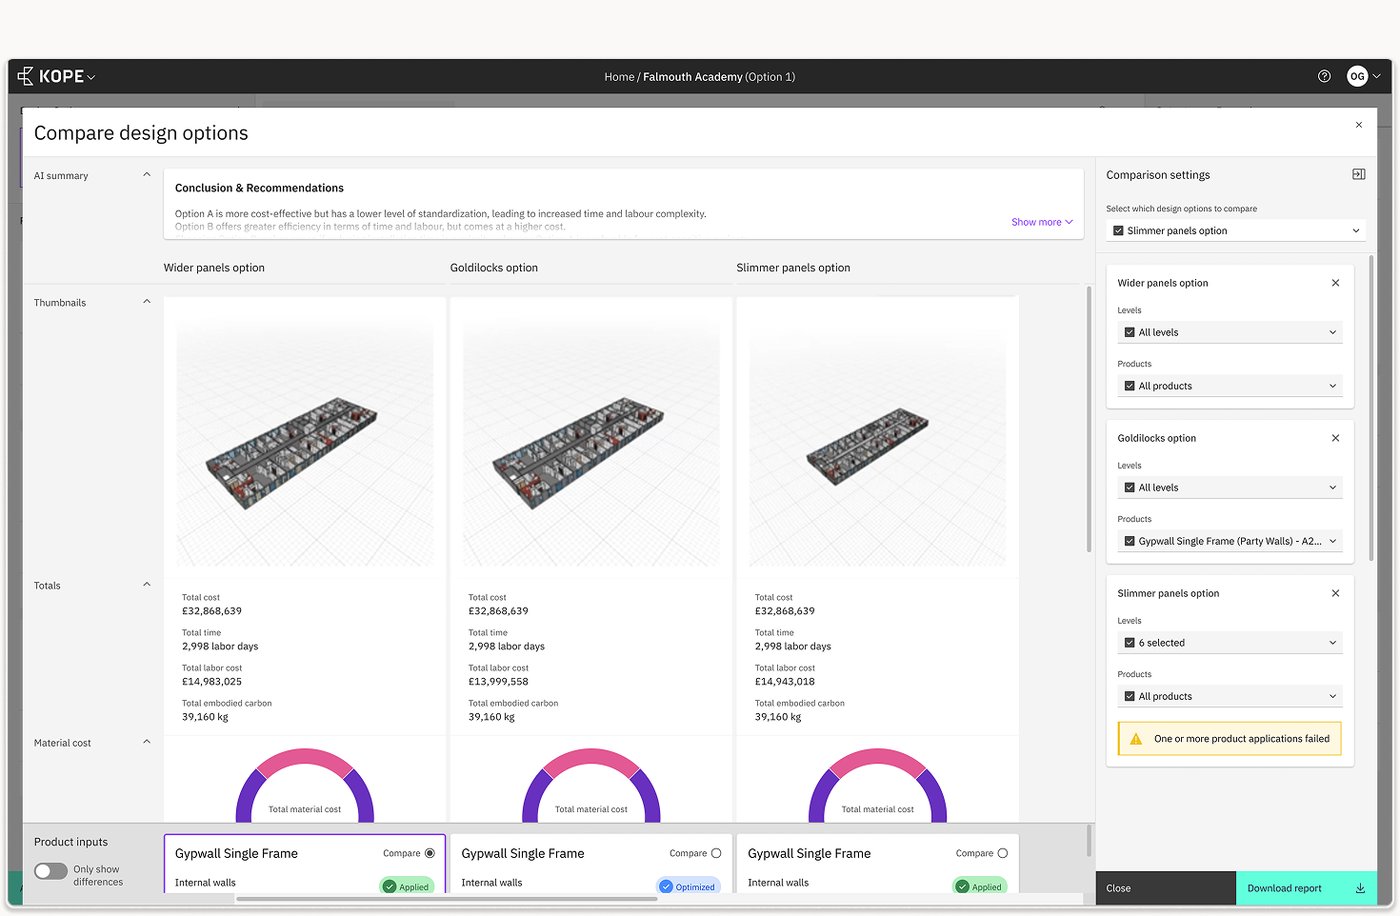Open Slimmer panels option 3D thumbnail
This screenshot has height=916, width=1400.
[877, 437]
